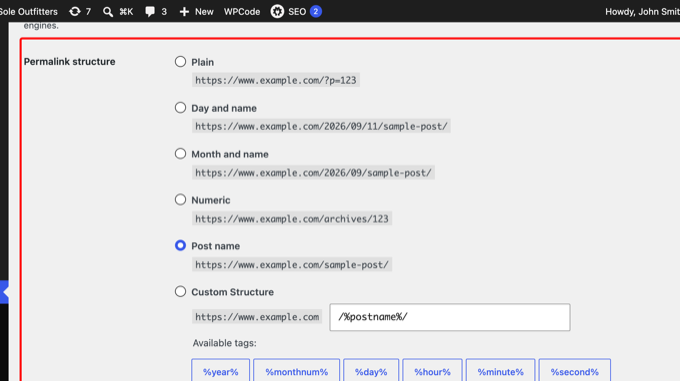Click the Permalink structure heading
Image resolution: width=680 pixels, height=381 pixels.
pyautogui.click(x=69, y=62)
